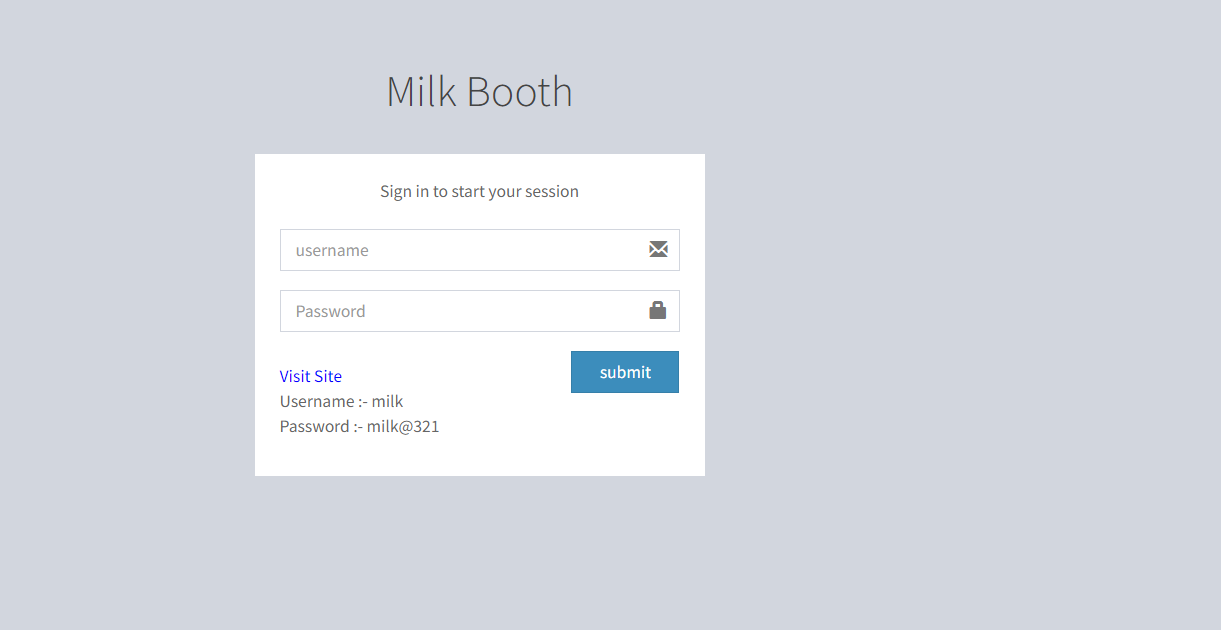1221x630 pixels.
Task: Click inside the username input field
Action: click(450, 249)
